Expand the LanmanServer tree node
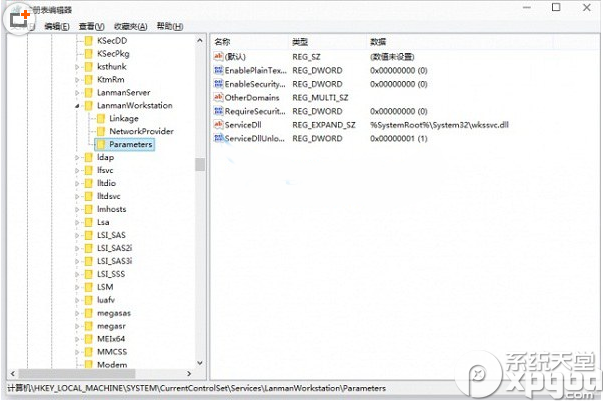This screenshot has height=402, width=603. (x=77, y=93)
